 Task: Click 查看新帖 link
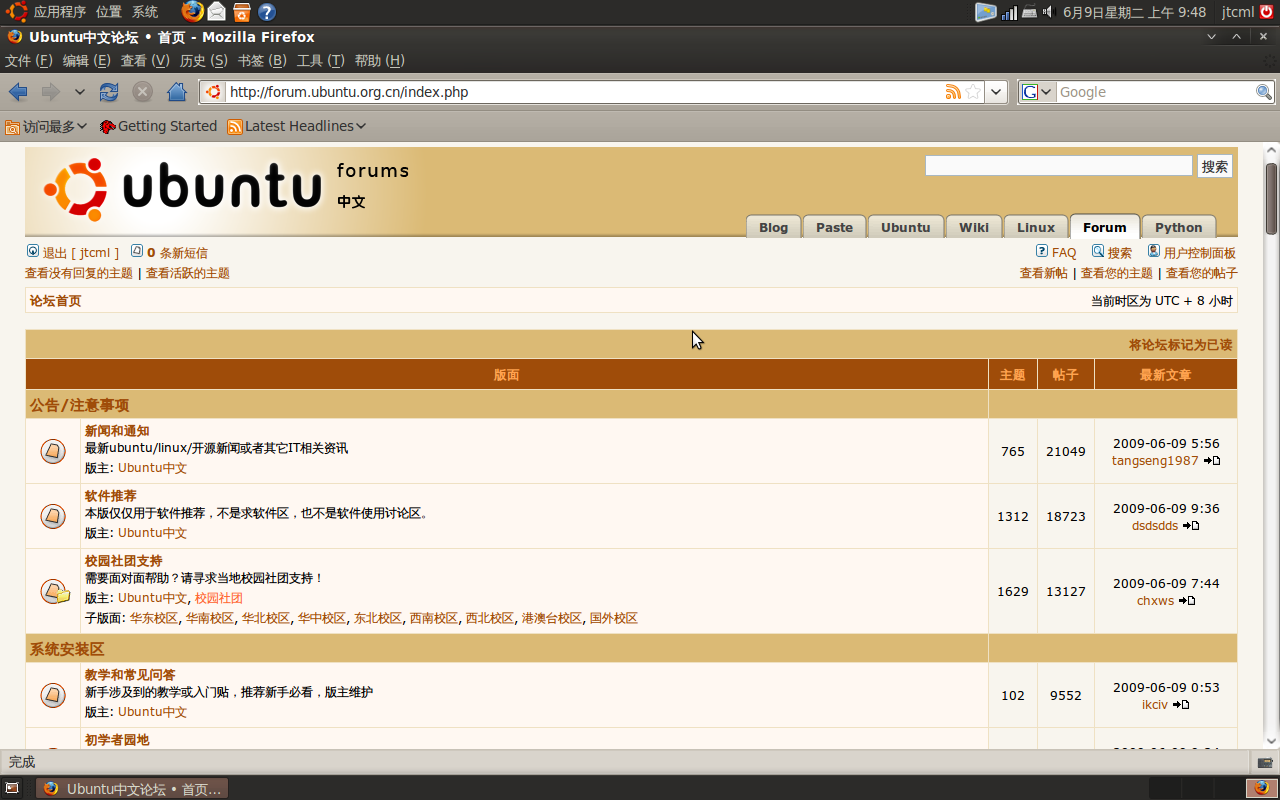click(x=1043, y=273)
